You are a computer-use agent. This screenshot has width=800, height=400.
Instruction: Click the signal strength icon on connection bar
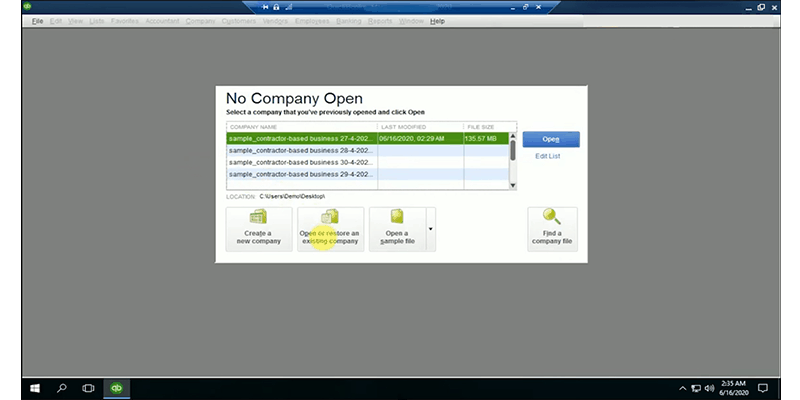coord(289,7)
